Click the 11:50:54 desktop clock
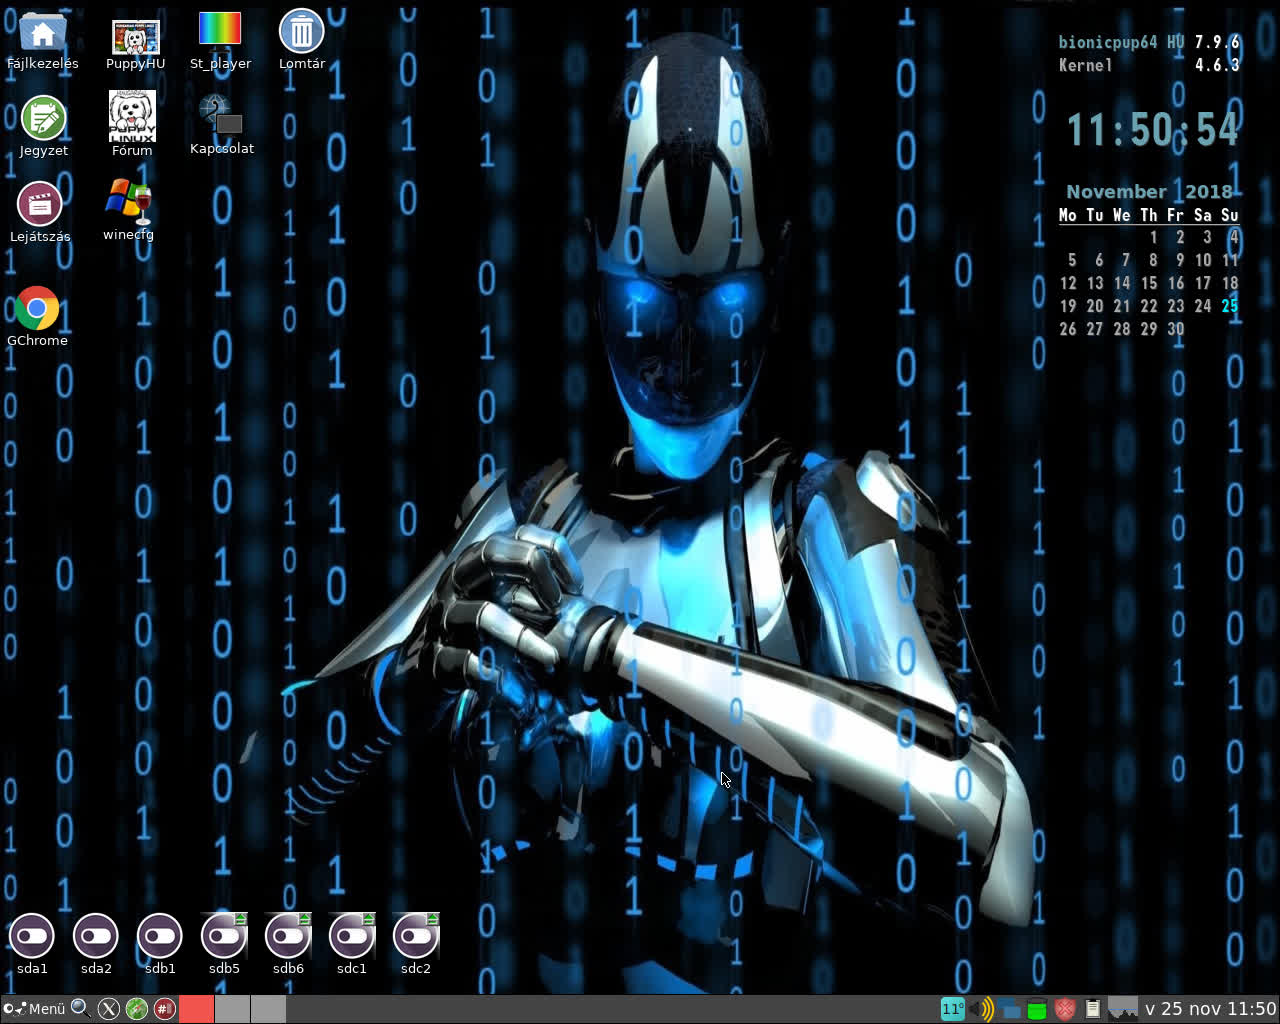This screenshot has width=1280, height=1024. (1152, 130)
